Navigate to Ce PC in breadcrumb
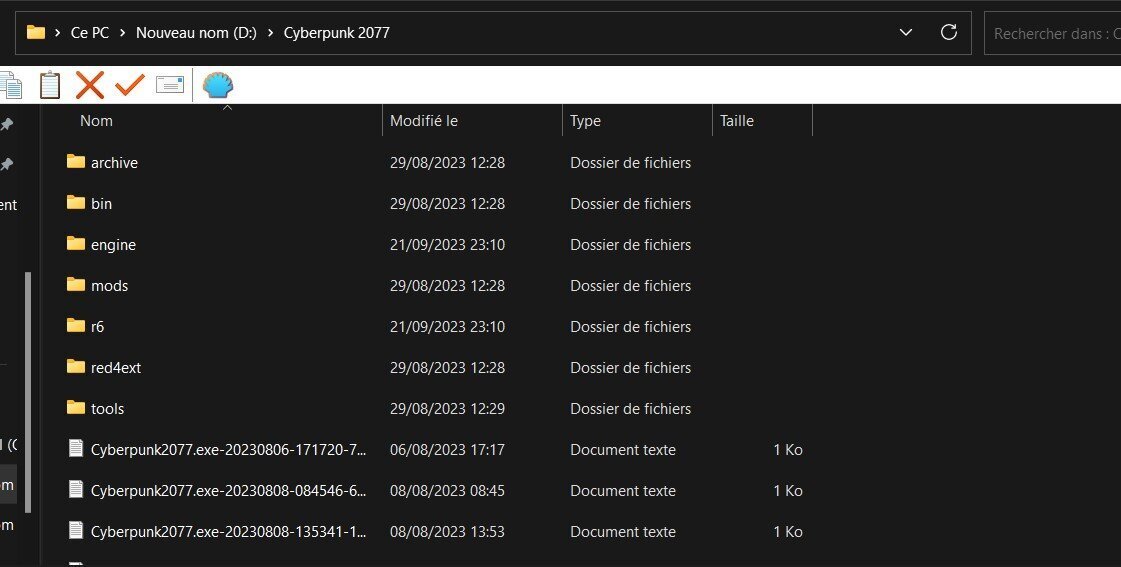 point(90,32)
